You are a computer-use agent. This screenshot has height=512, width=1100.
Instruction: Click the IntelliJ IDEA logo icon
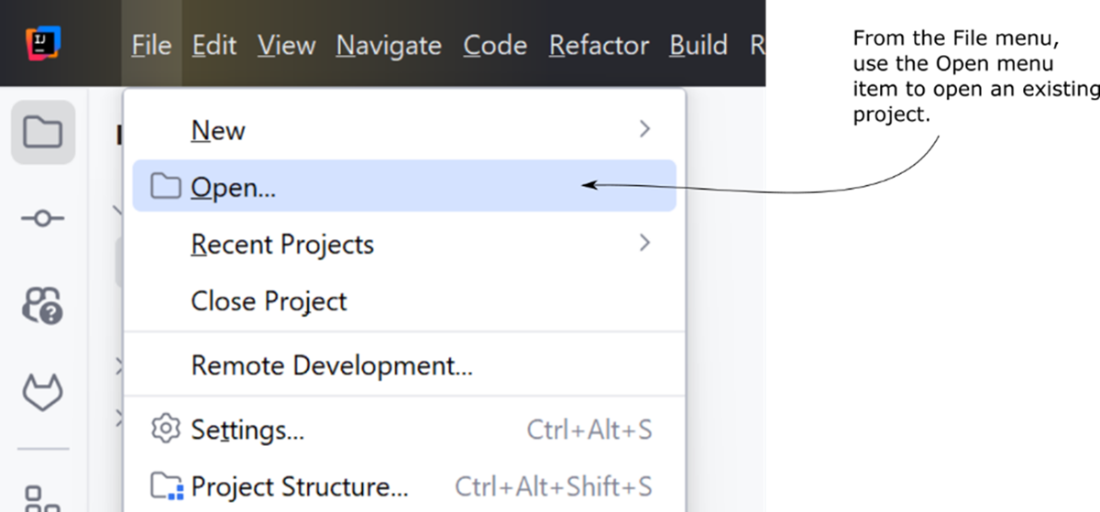43,43
